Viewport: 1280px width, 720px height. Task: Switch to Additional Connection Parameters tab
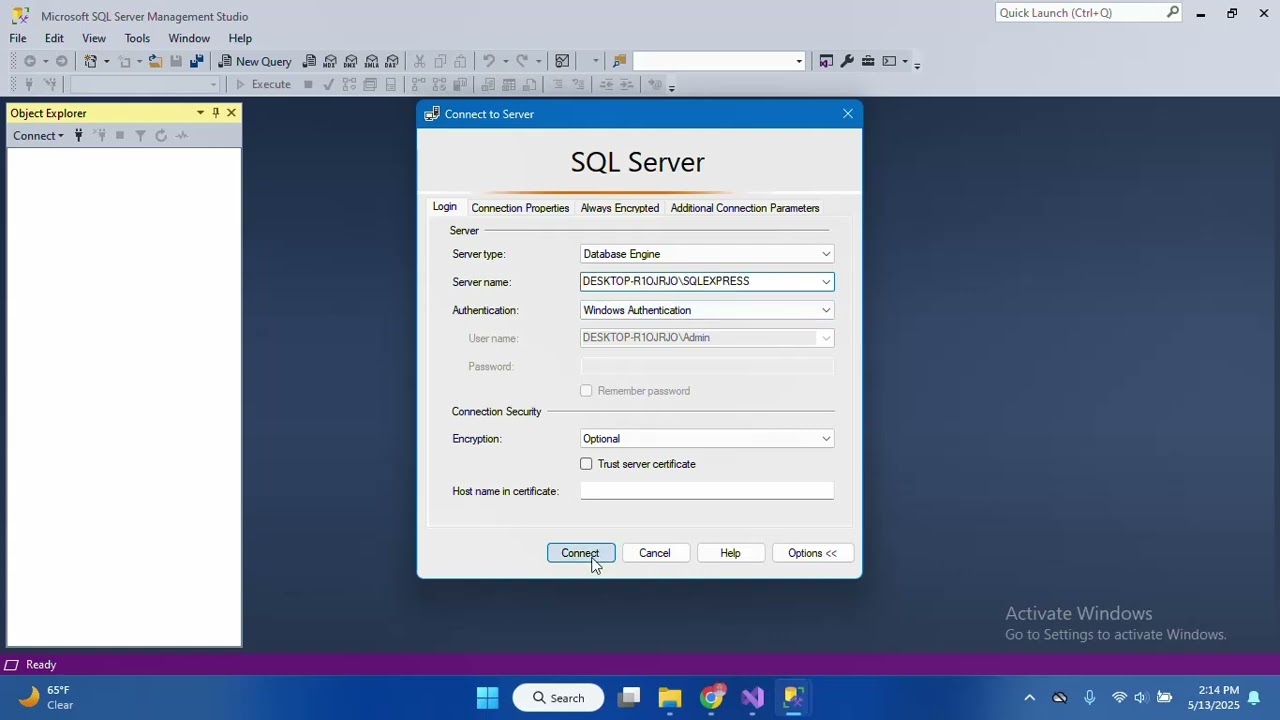[745, 208]
